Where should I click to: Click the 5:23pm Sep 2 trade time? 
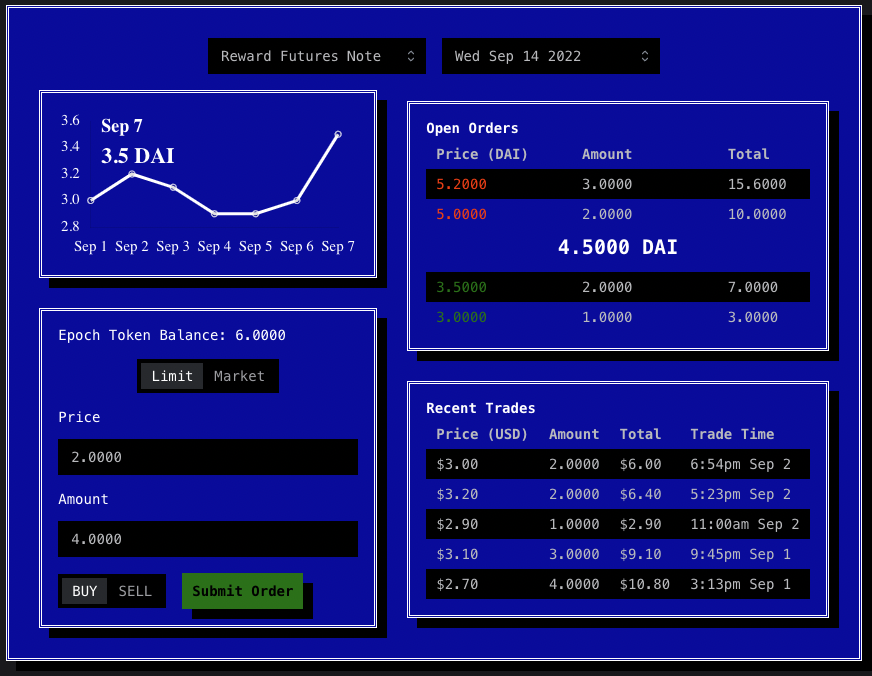741,494
